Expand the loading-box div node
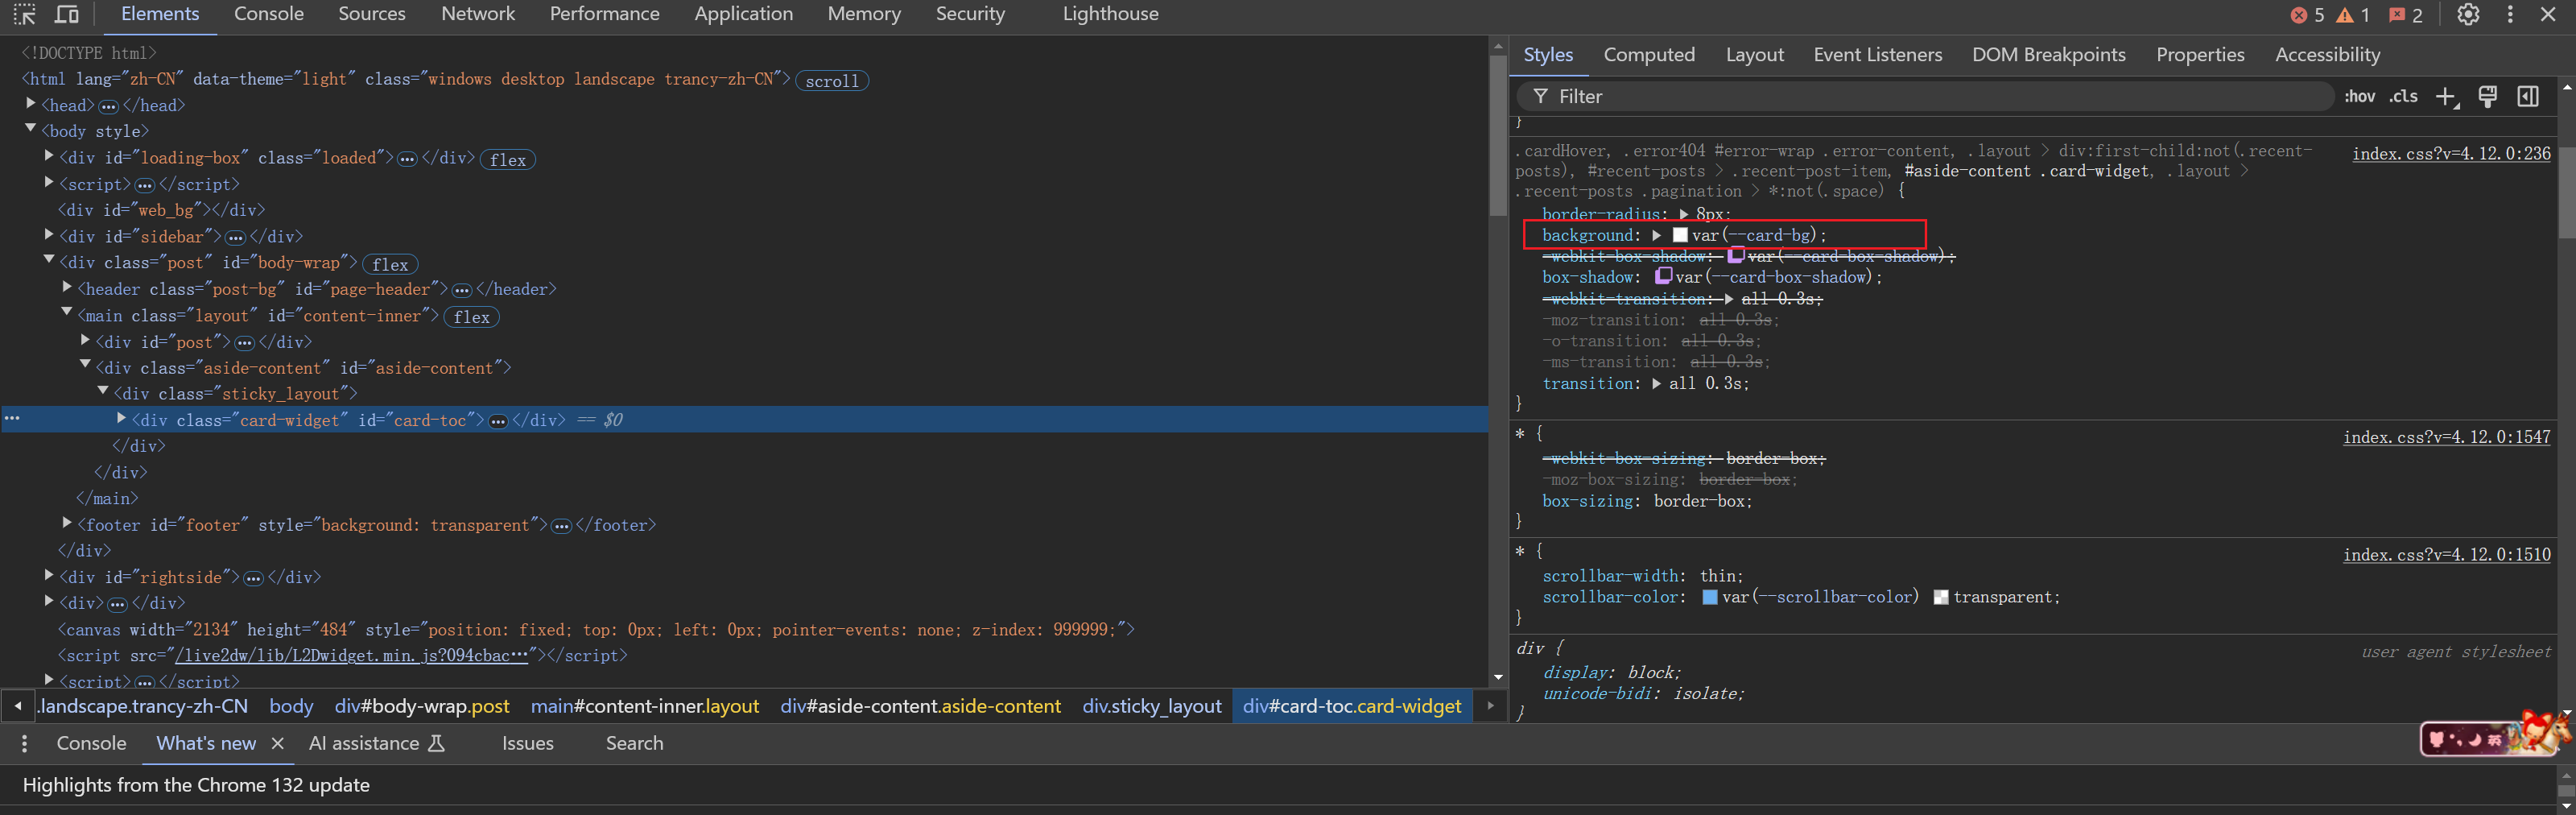2576x815 pixels. click(49, 156)
